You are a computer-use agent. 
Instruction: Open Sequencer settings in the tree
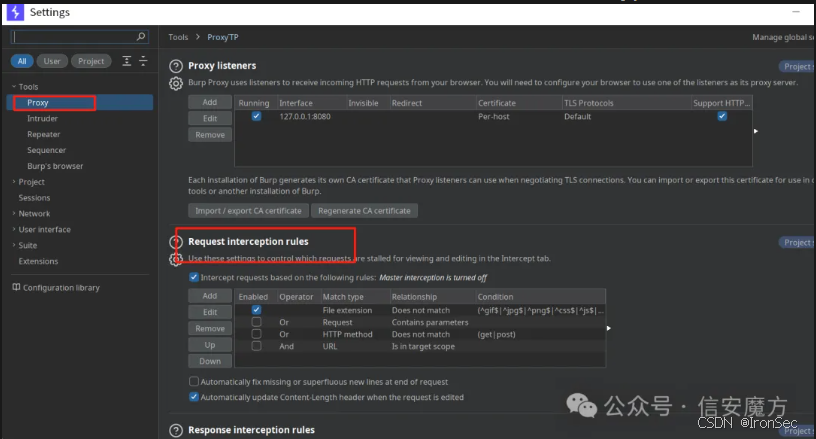tap(46, 150)
